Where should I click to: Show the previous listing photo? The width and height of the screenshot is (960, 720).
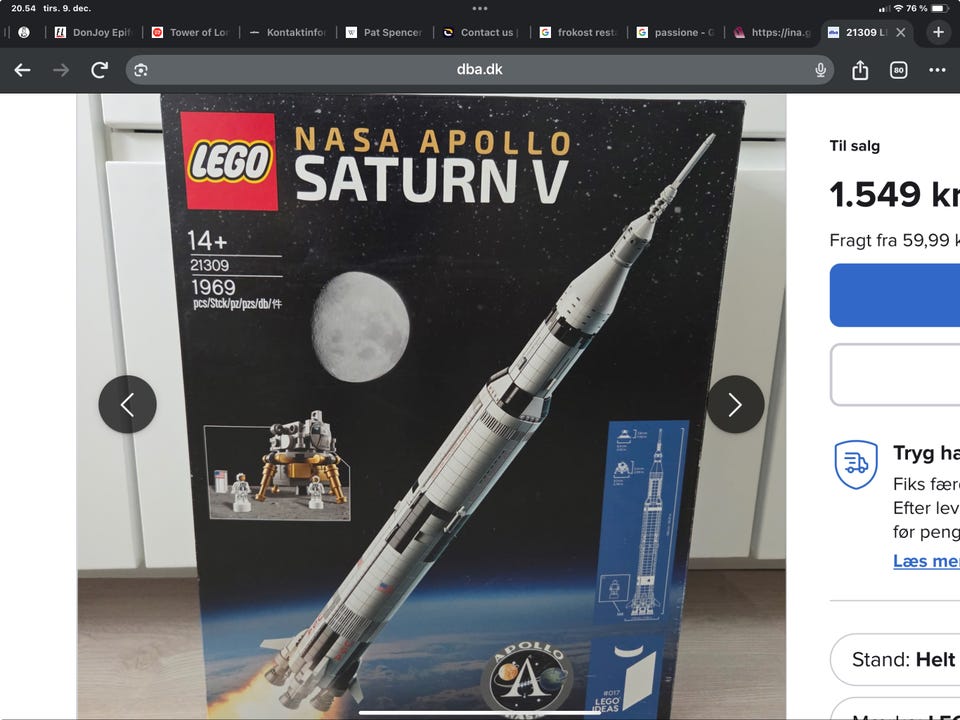tap(127, 404)
